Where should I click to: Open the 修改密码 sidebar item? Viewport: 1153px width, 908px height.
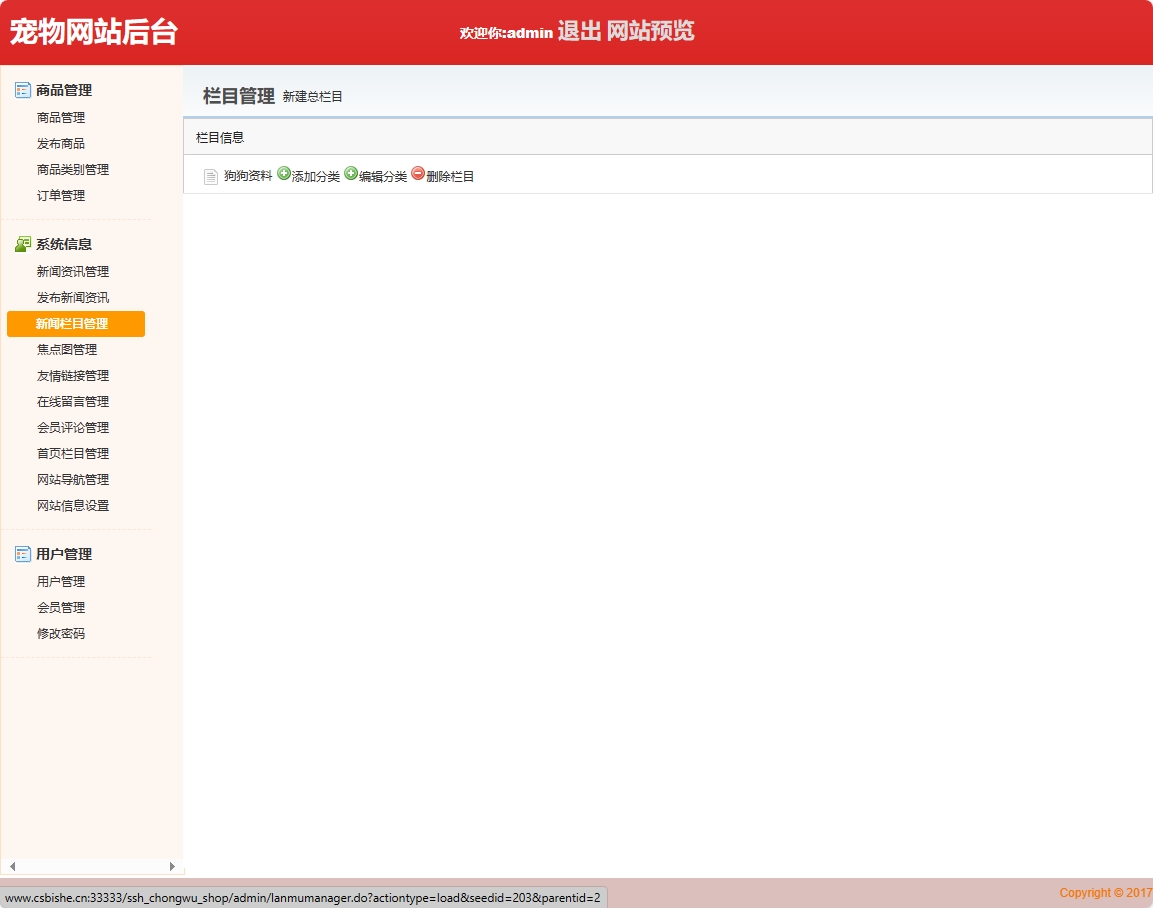61,634
